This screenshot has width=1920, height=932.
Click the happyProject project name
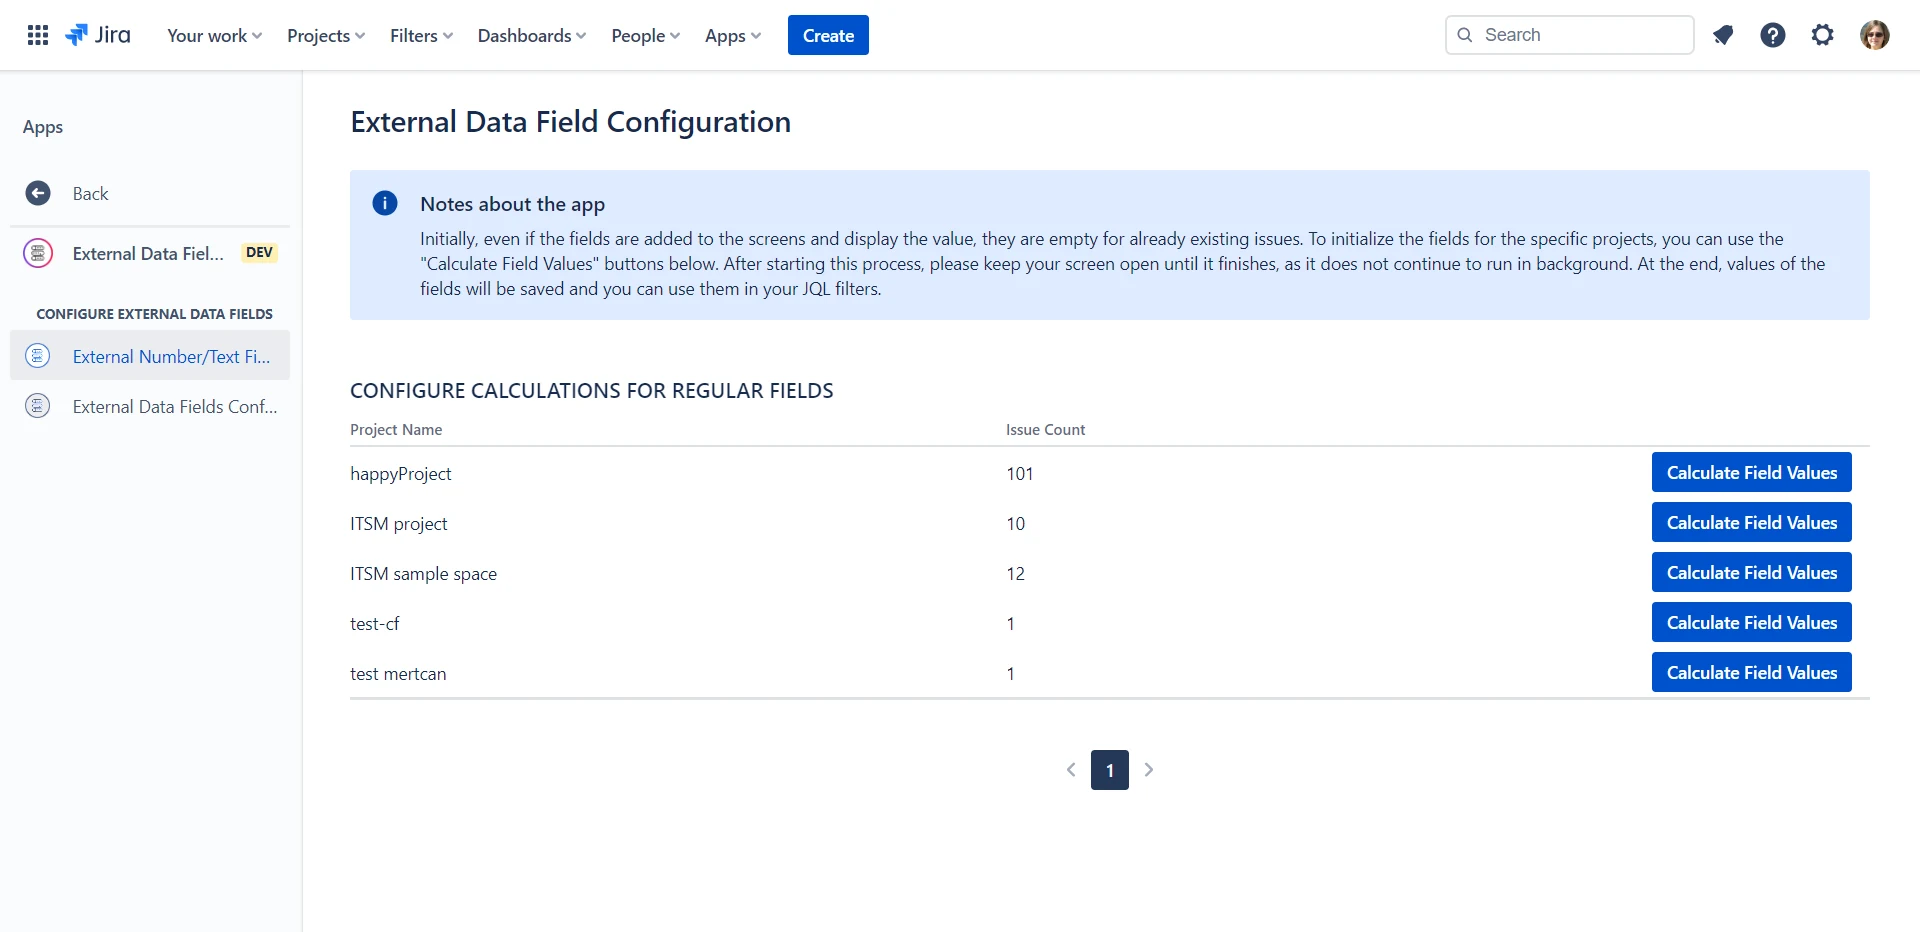point(401,473)
